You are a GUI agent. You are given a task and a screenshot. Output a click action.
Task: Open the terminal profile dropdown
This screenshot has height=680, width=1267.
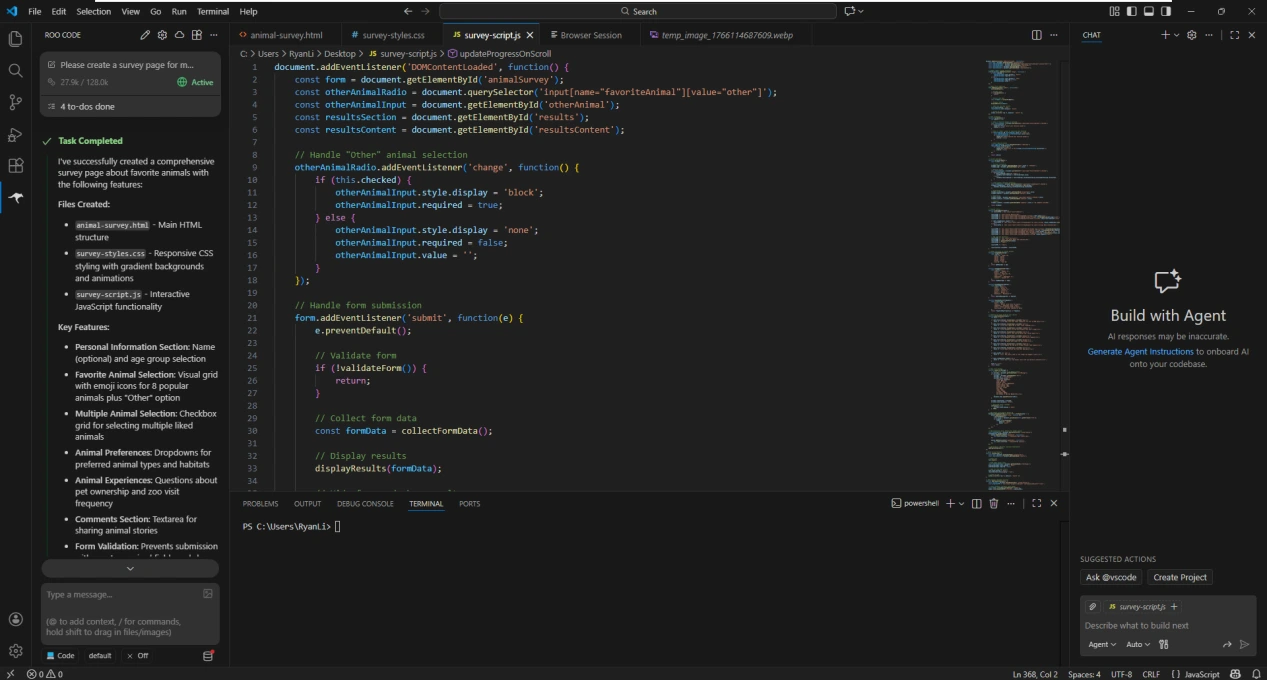pos(960,503)
